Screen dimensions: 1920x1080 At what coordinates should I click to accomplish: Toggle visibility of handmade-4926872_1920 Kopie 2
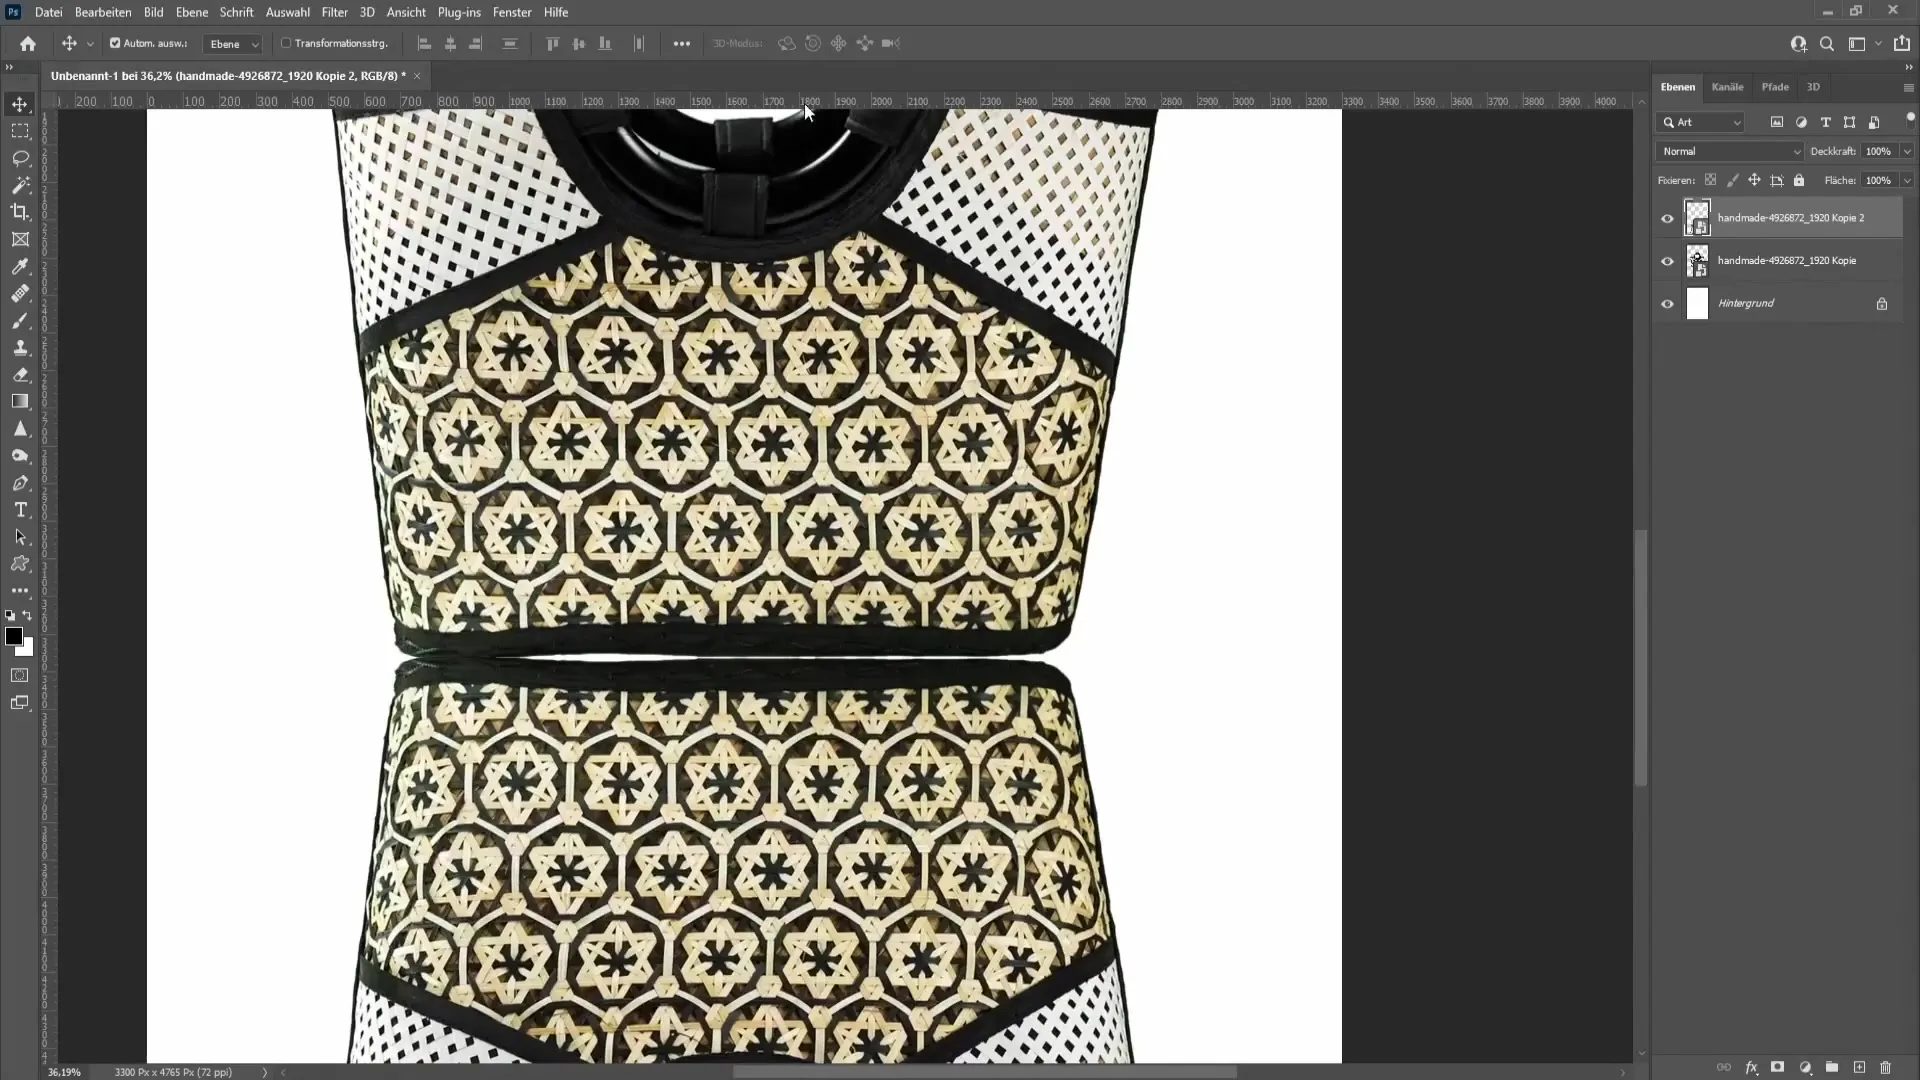1667,218
